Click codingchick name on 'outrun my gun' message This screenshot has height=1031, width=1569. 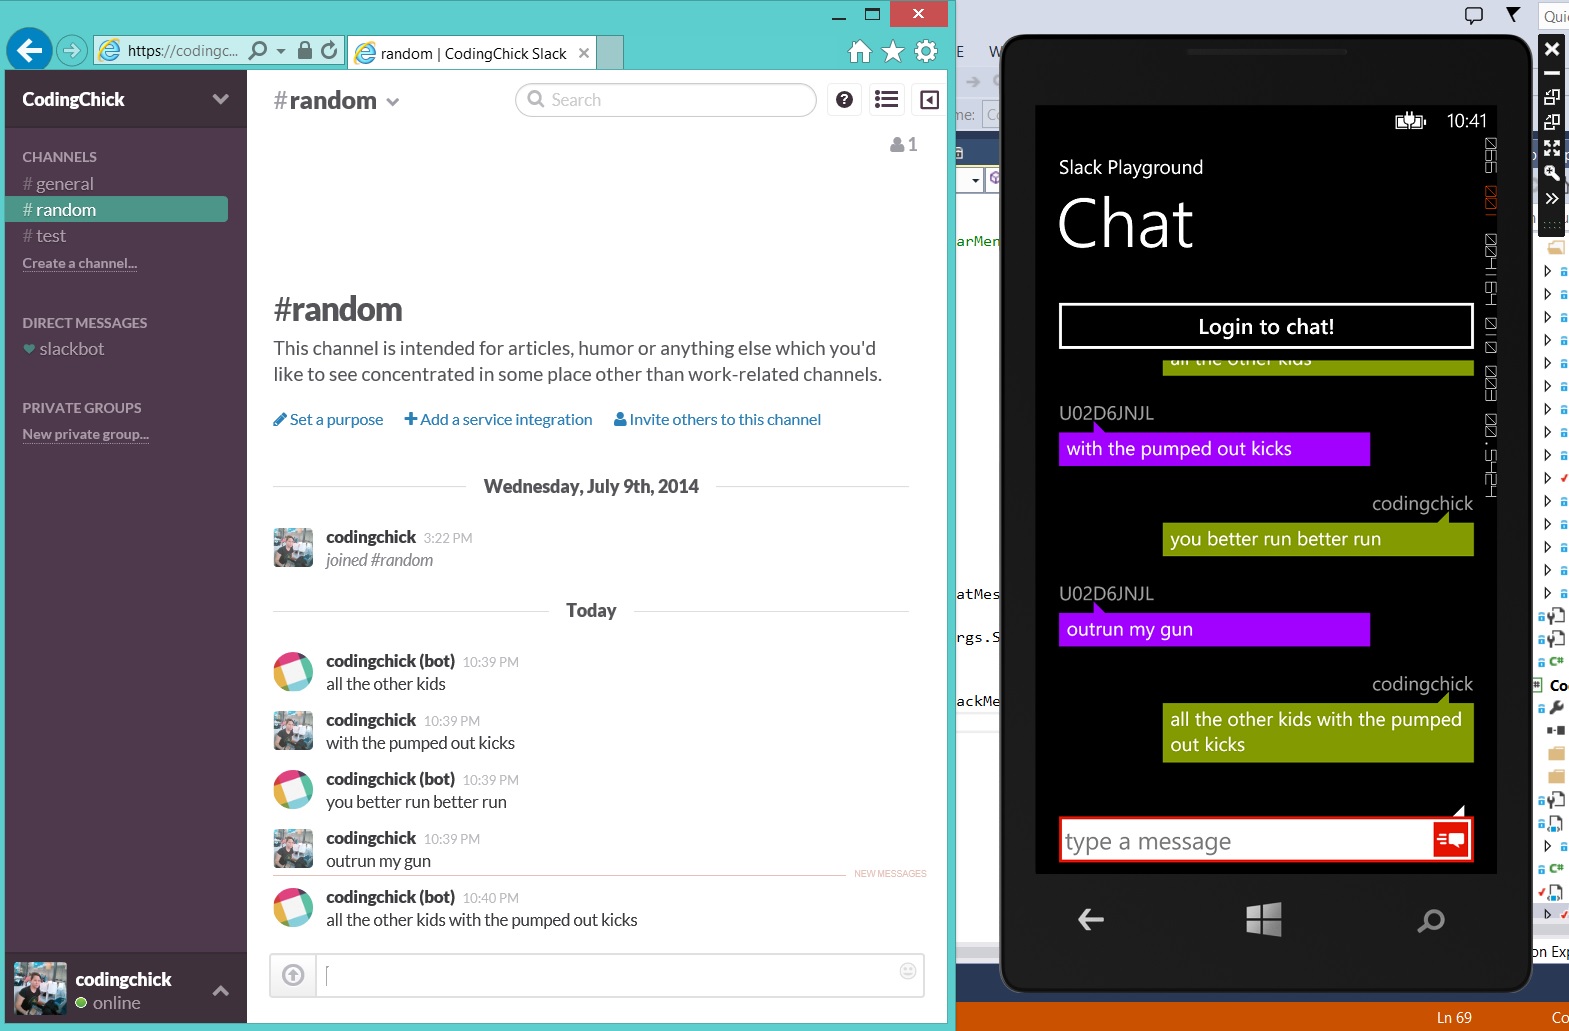click(x=371, y=838)
